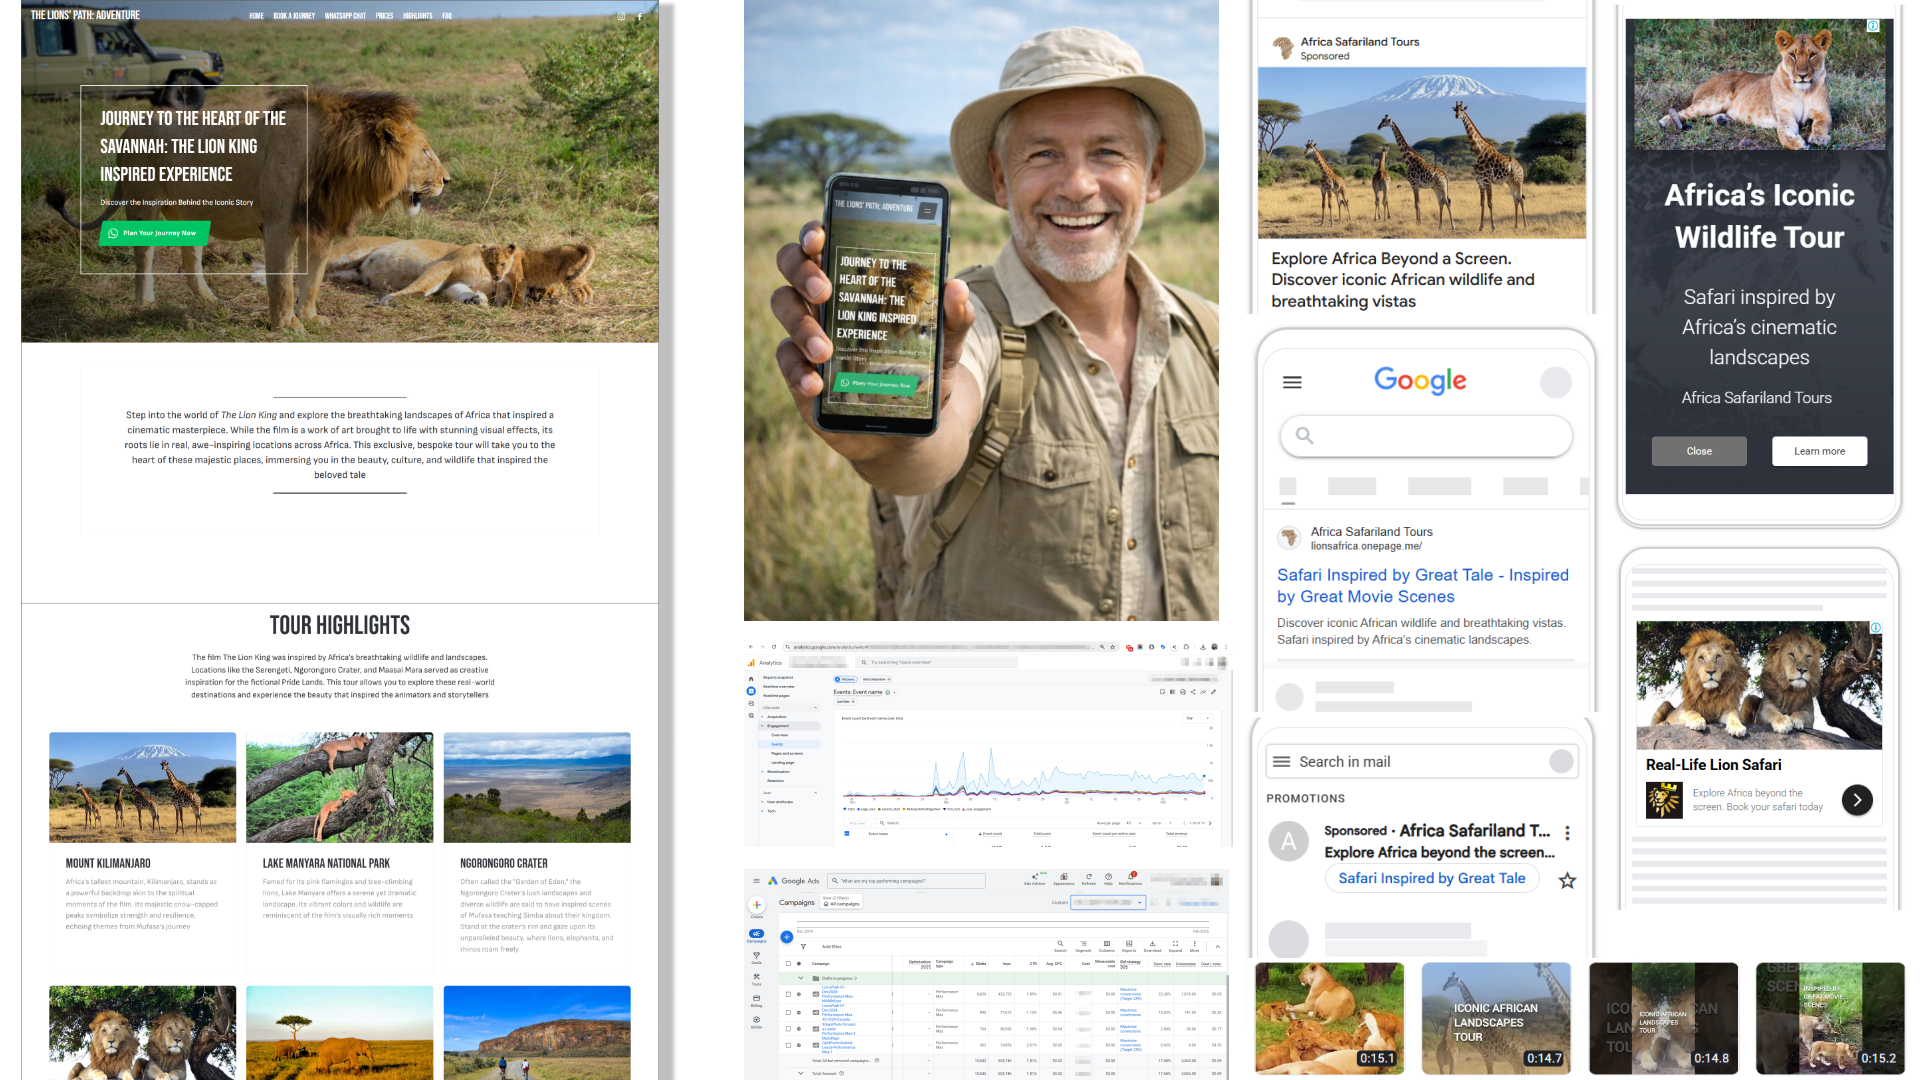Screen dimensions: 1920x1080
Task: Open Ads Advisor in the Google Ads top bar
Action: (x=1035, y=878)
